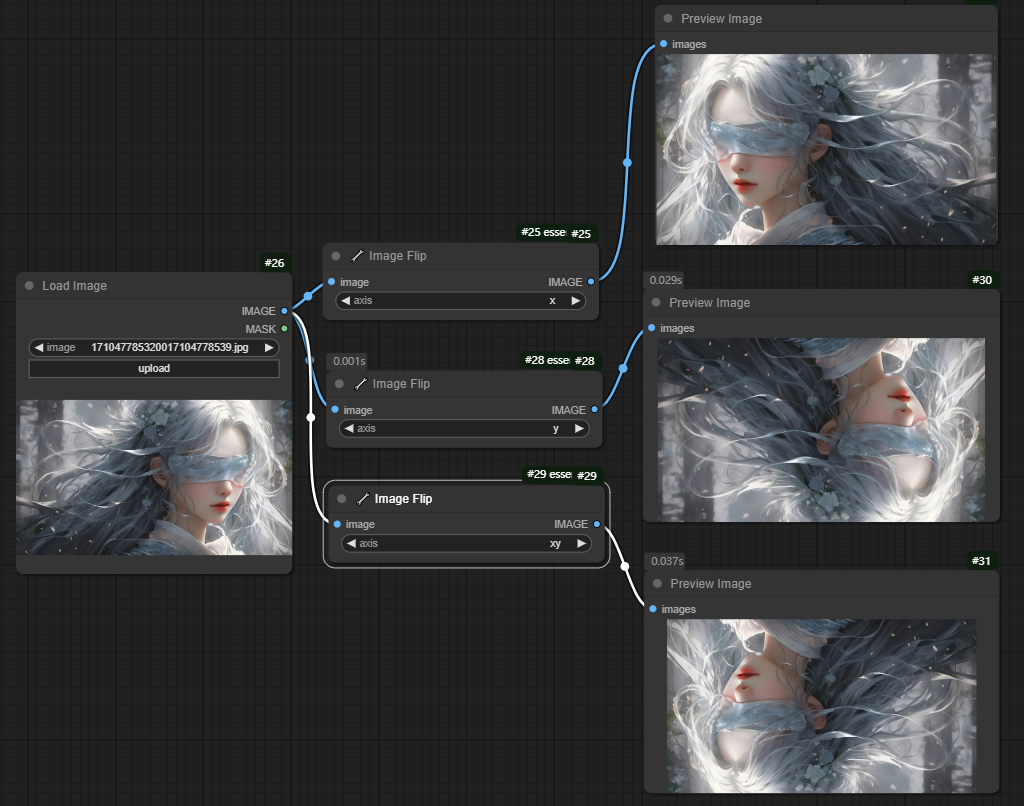Viewport: 1024px width, 806px height.
Task: Select the previous image file with the left arrow
Action: tap(39, 348)
